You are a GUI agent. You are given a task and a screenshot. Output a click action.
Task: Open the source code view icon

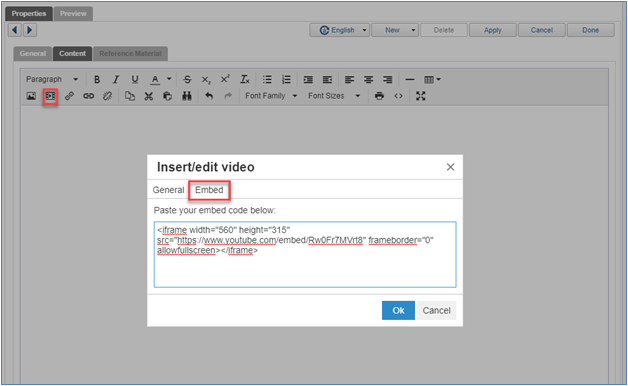pos(398,96)
